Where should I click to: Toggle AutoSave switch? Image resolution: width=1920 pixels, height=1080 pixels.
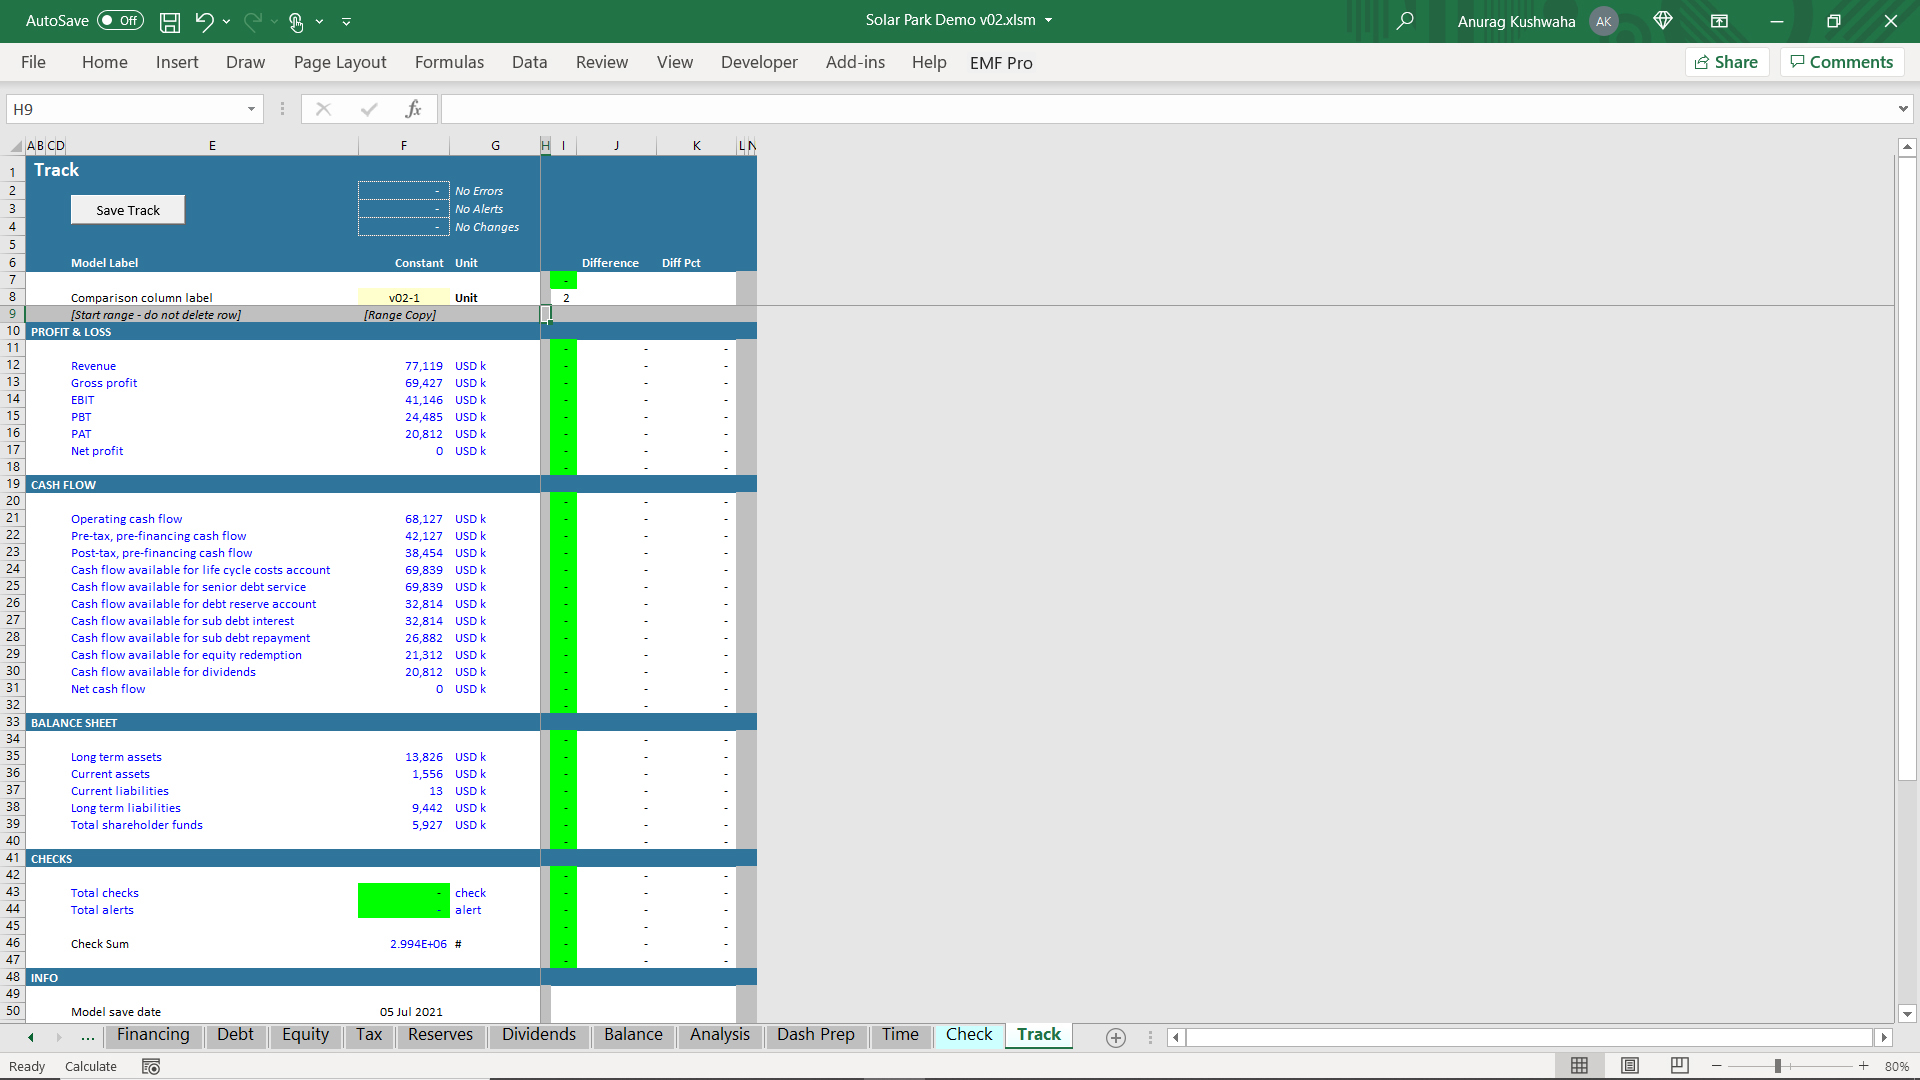tap(120, 21)
